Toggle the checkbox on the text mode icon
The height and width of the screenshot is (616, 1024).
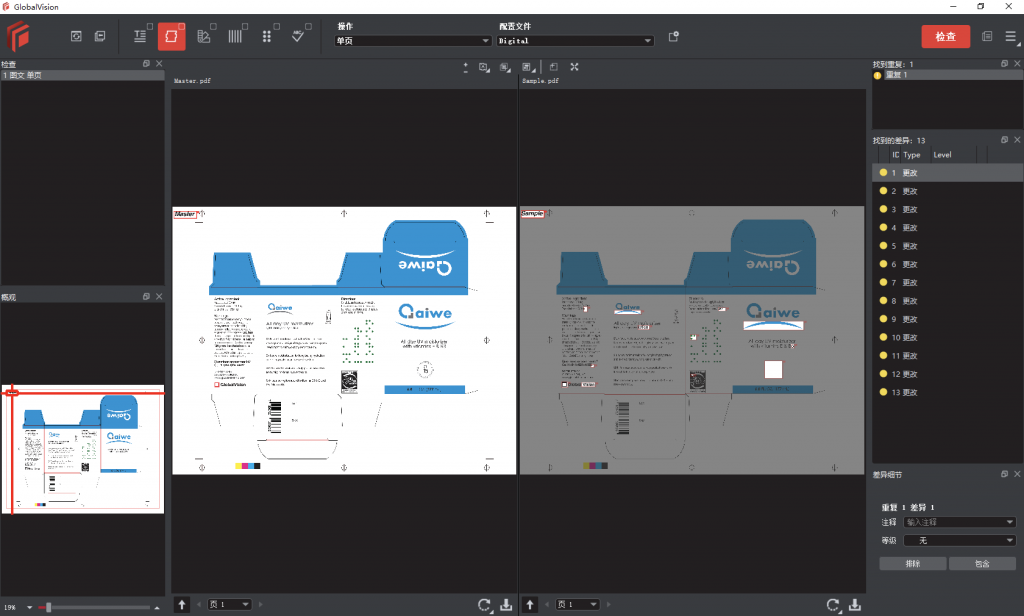150,27
